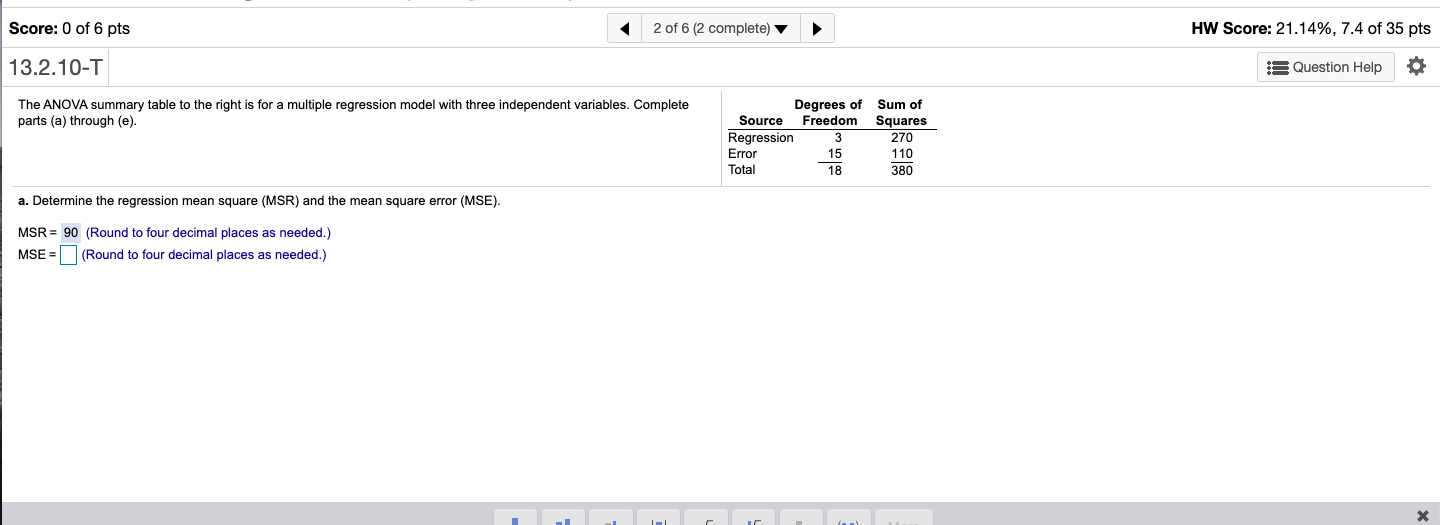Go to the previous question arrow
The width and height of the screenshot is (1440, 525).
tap(624, 28)
